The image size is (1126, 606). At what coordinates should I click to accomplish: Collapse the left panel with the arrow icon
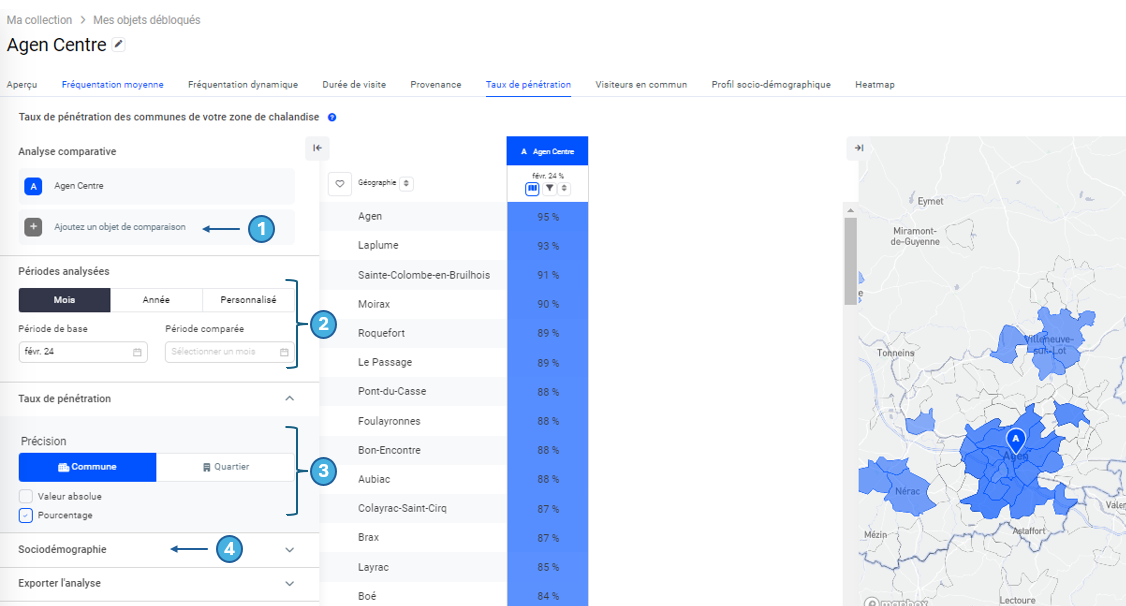(x=317, y=148)
